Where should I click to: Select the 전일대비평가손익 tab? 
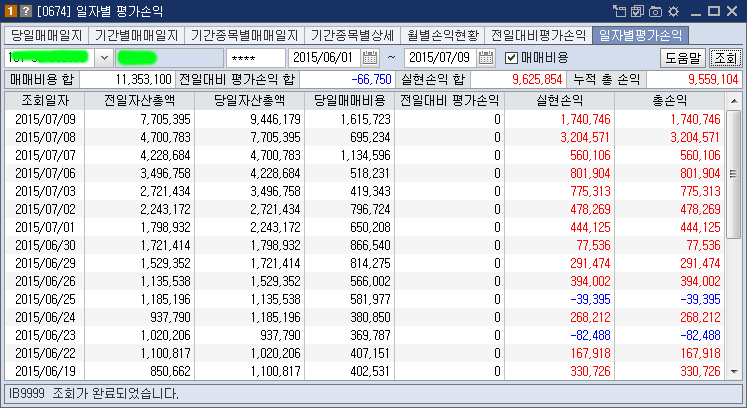[x=538, y=35]
